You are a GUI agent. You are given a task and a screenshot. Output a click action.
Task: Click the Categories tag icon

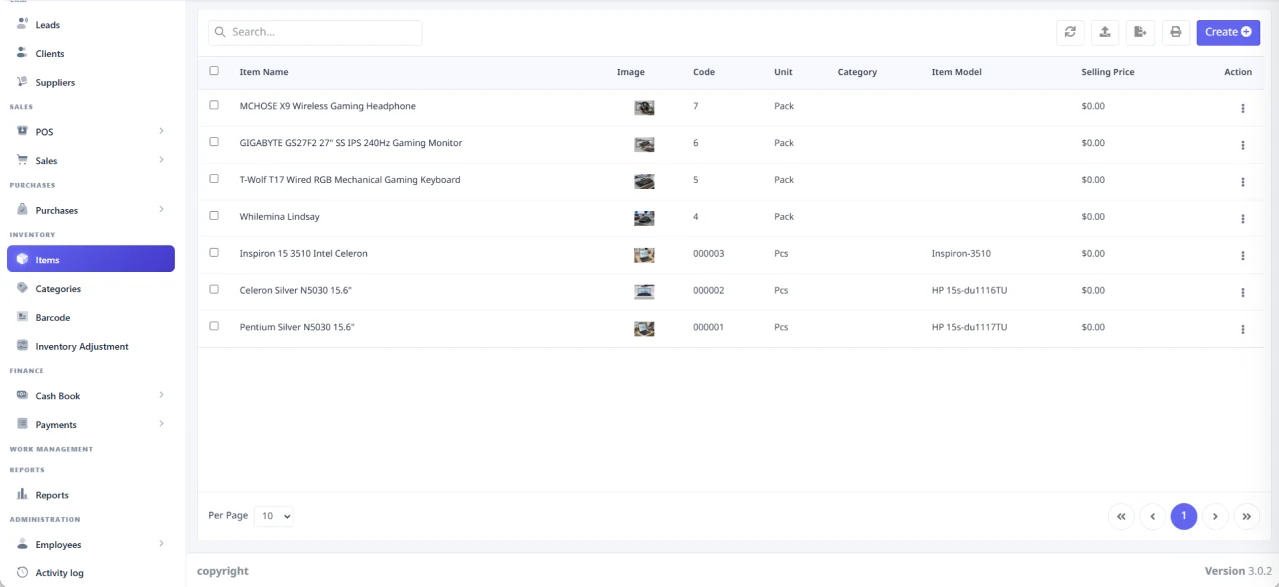click(22, 288)
